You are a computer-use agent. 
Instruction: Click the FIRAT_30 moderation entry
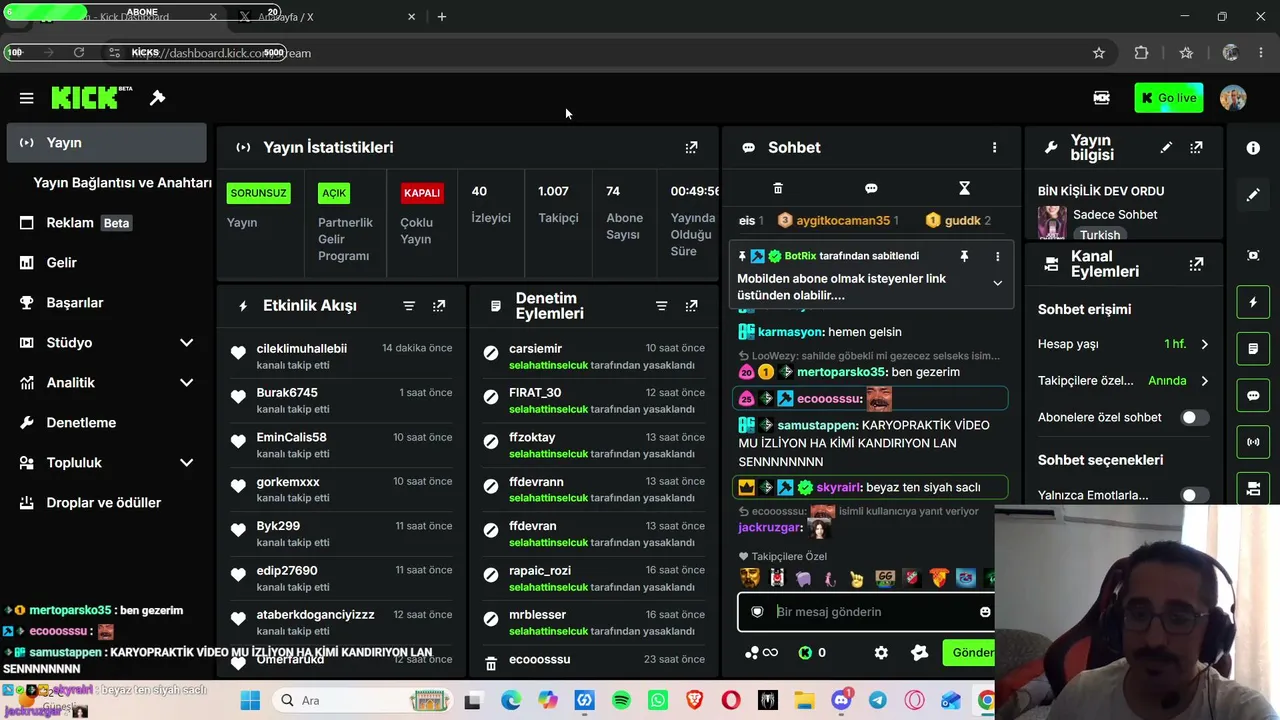tap(594, 400)
